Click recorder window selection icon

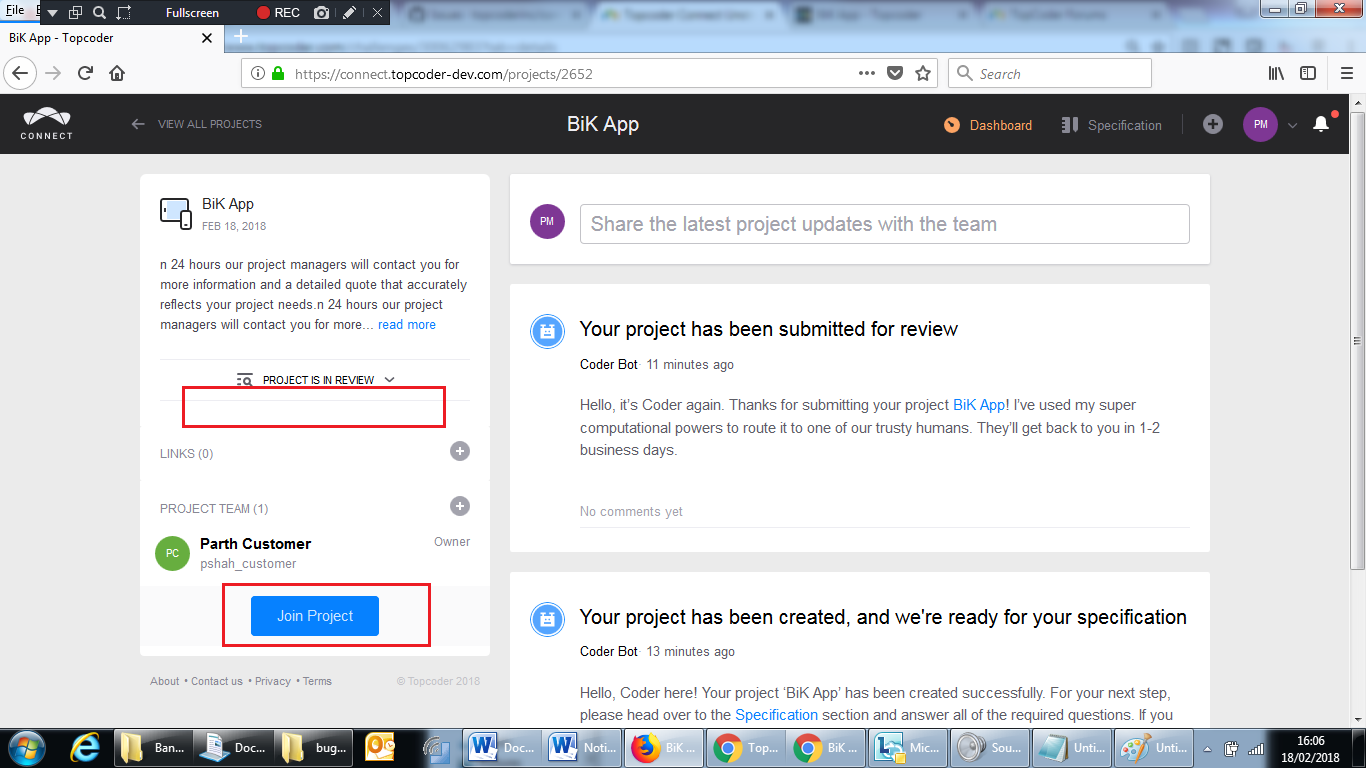pyautogui.click(x=75, y=13)
